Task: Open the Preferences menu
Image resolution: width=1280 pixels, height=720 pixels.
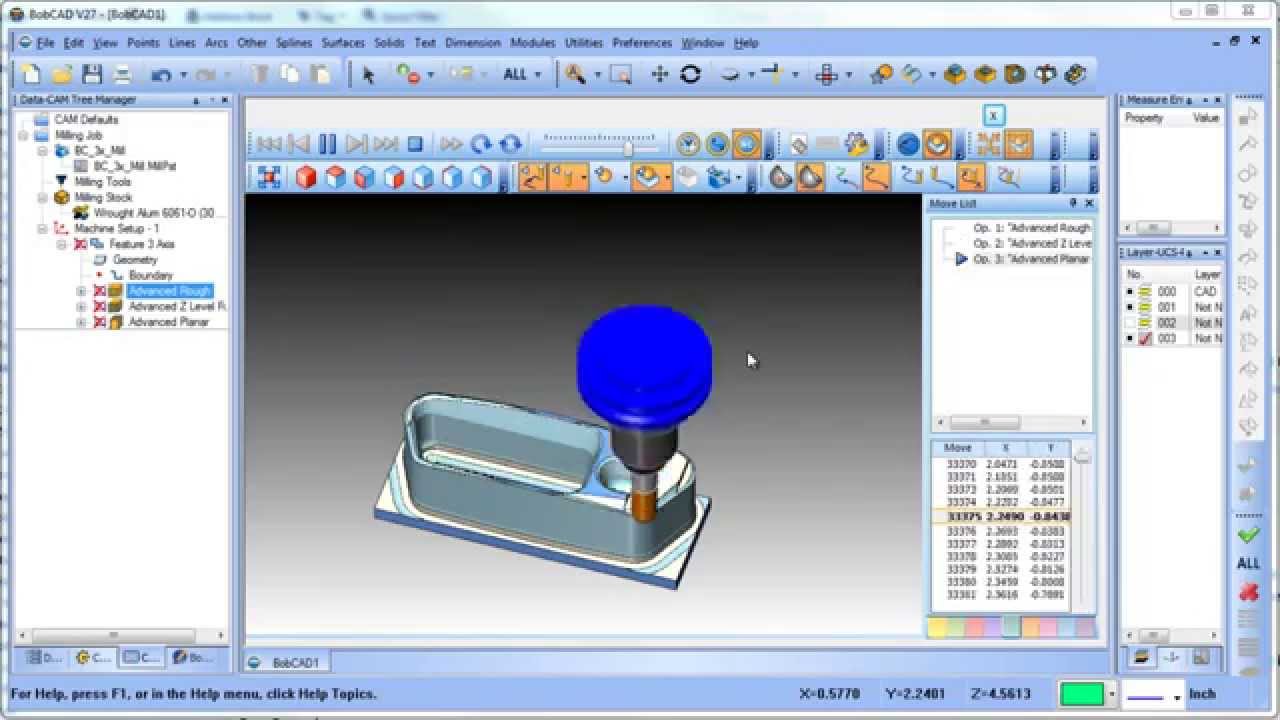Action: [x=642, y=43]
